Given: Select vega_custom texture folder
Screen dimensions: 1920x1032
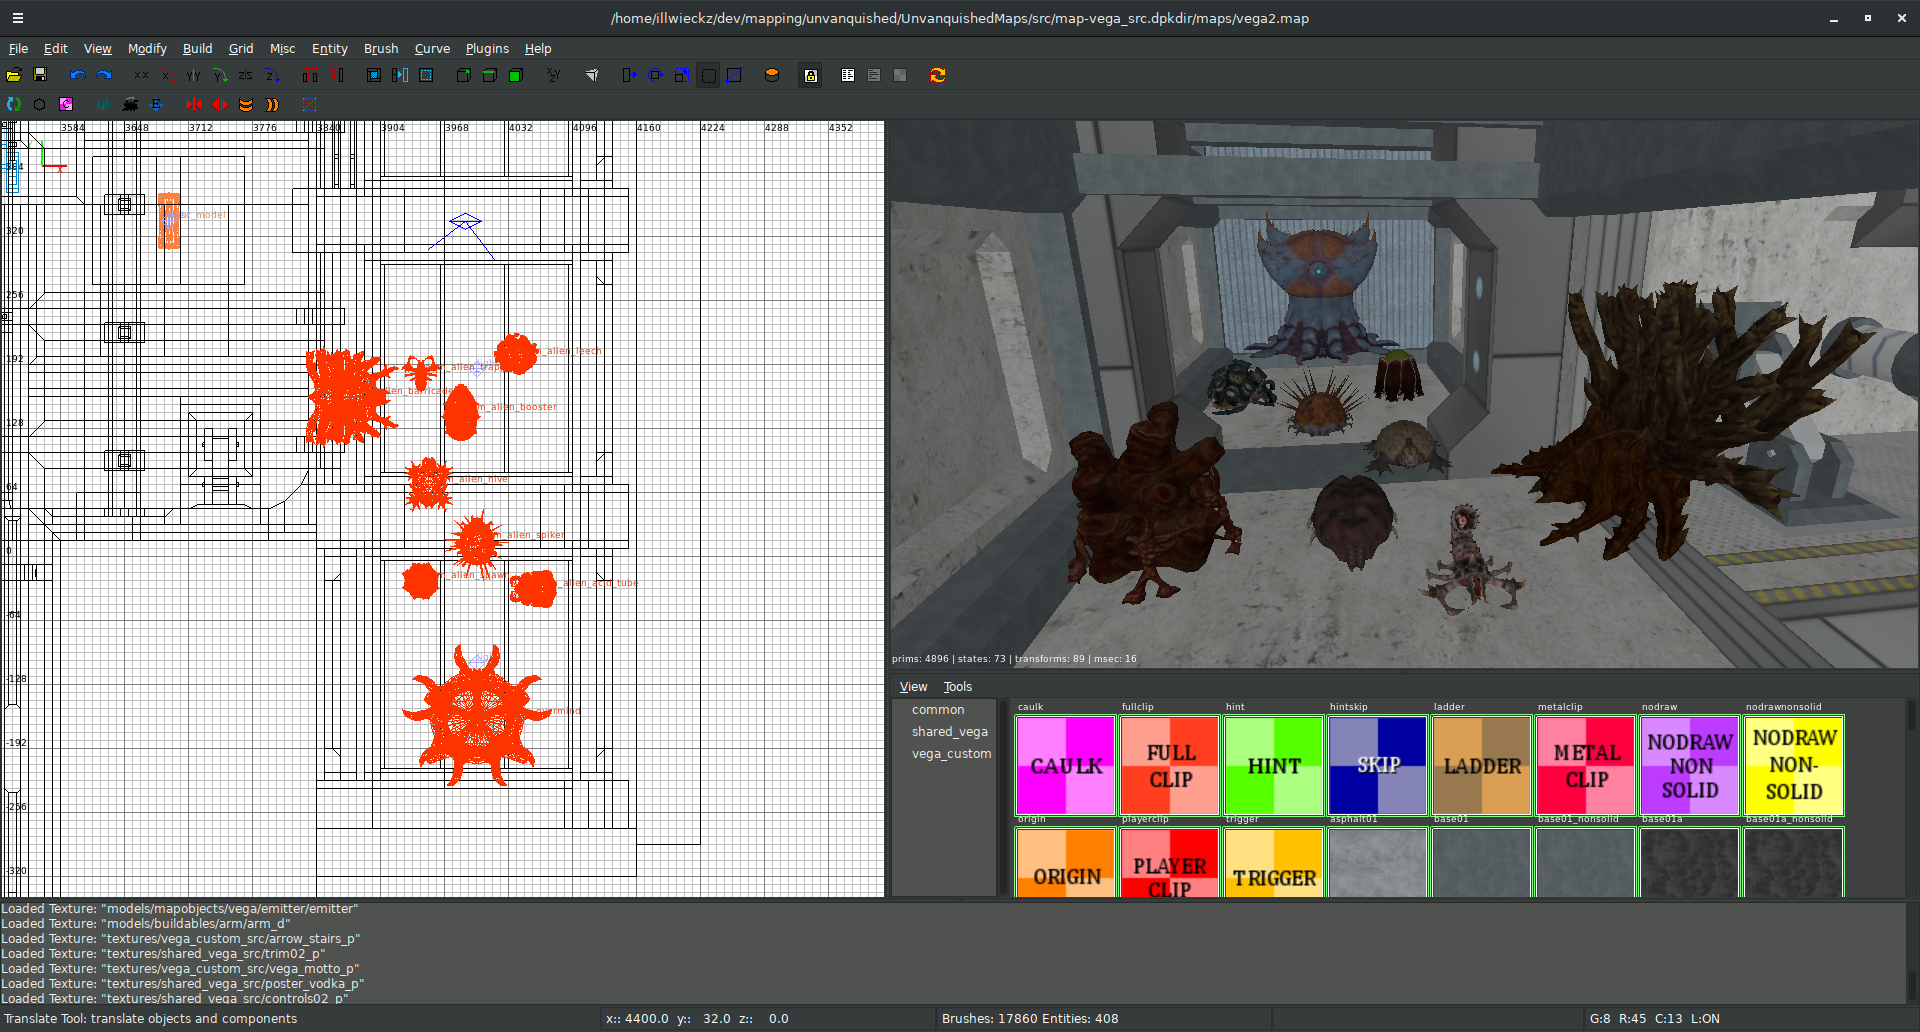Looking at the screenshot, I should click(951, 754).
